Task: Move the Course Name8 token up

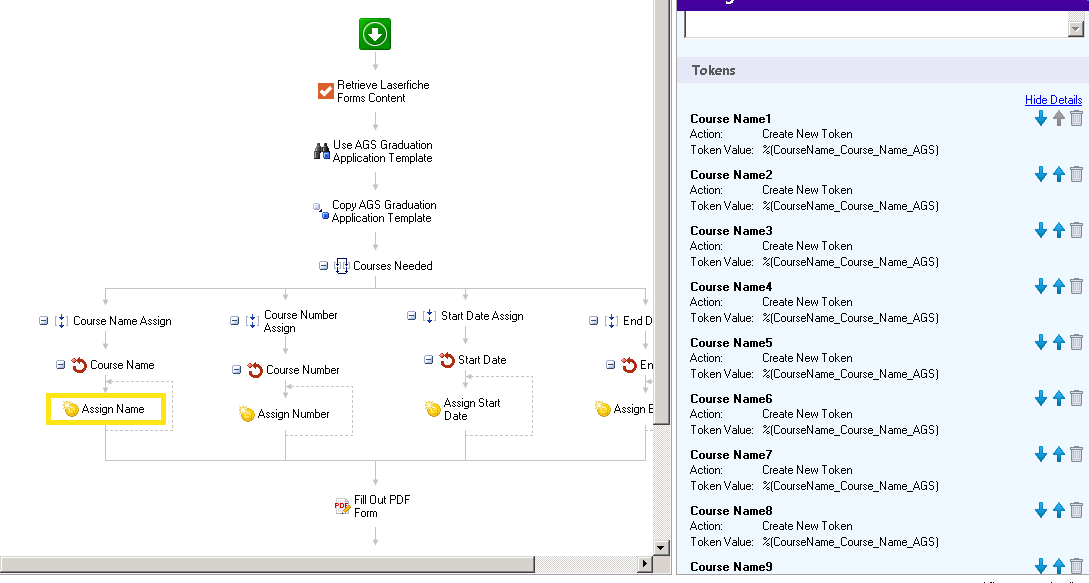Action: point(1058,511)
